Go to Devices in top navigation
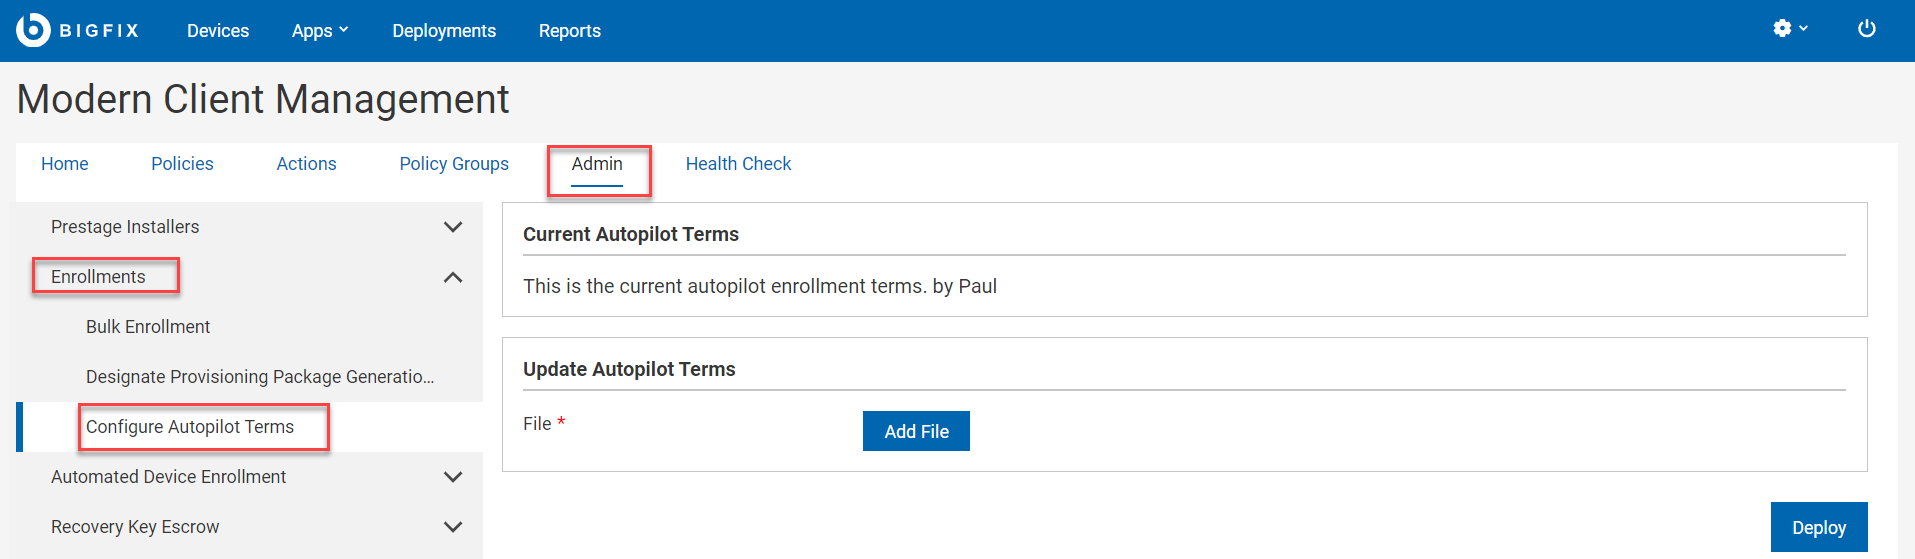This screenshot has width=1915, height=559. (x=218, y=31)
